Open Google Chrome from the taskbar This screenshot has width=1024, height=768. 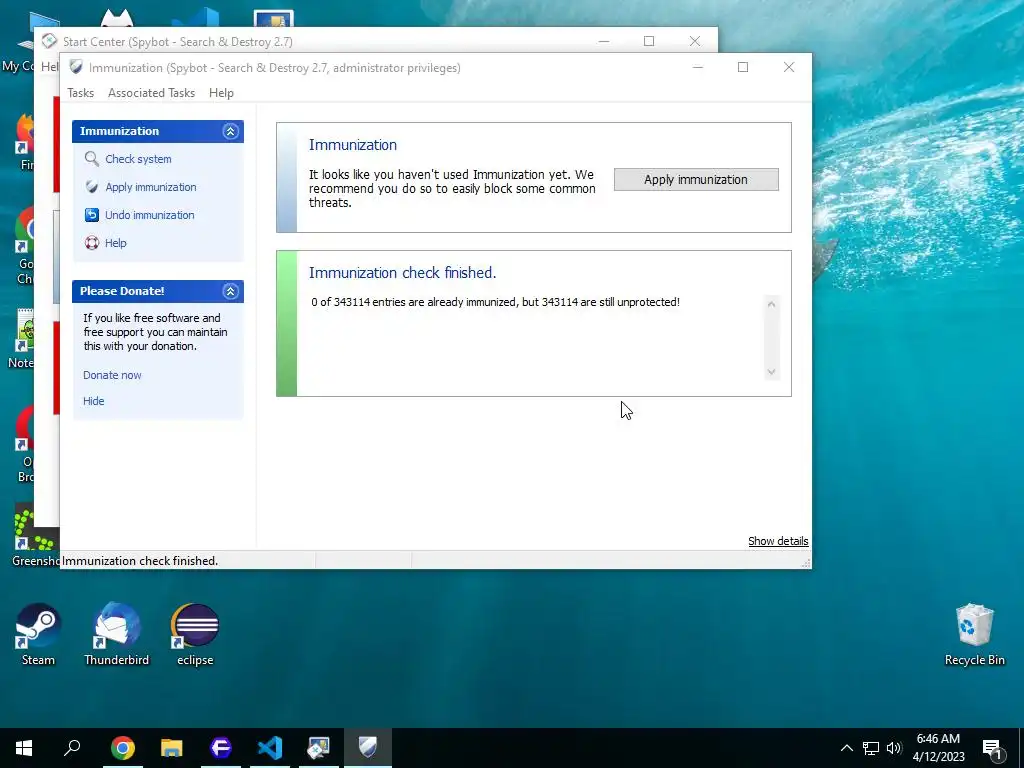click(x=122, y=748)
